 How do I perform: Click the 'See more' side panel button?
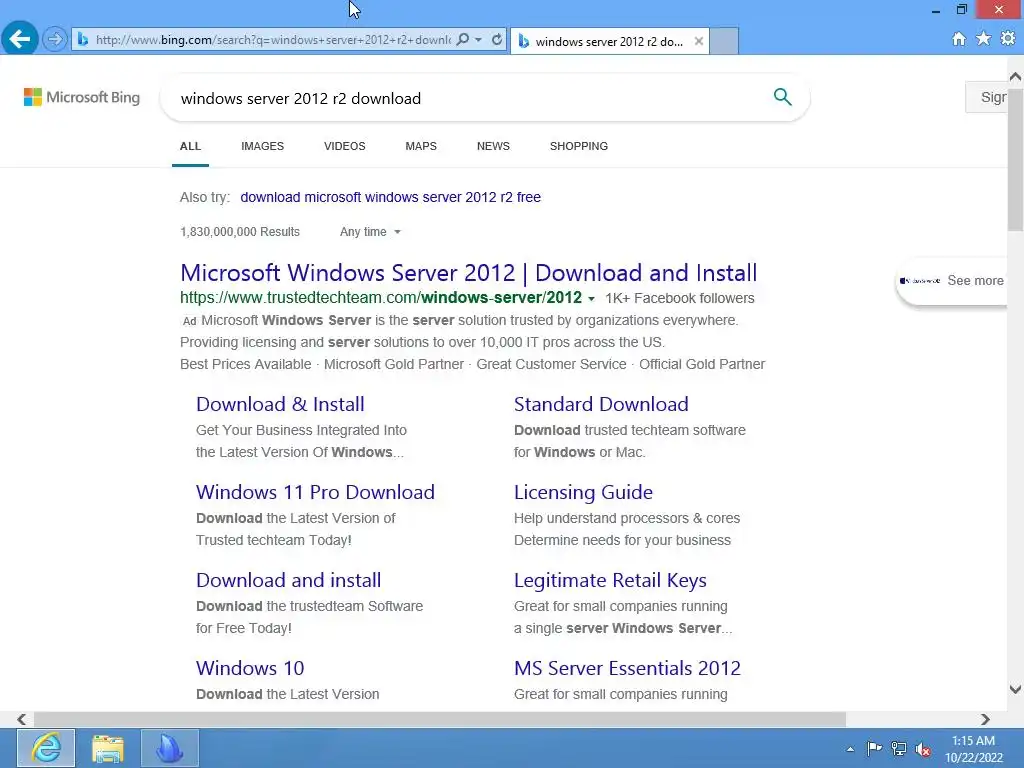952,281
